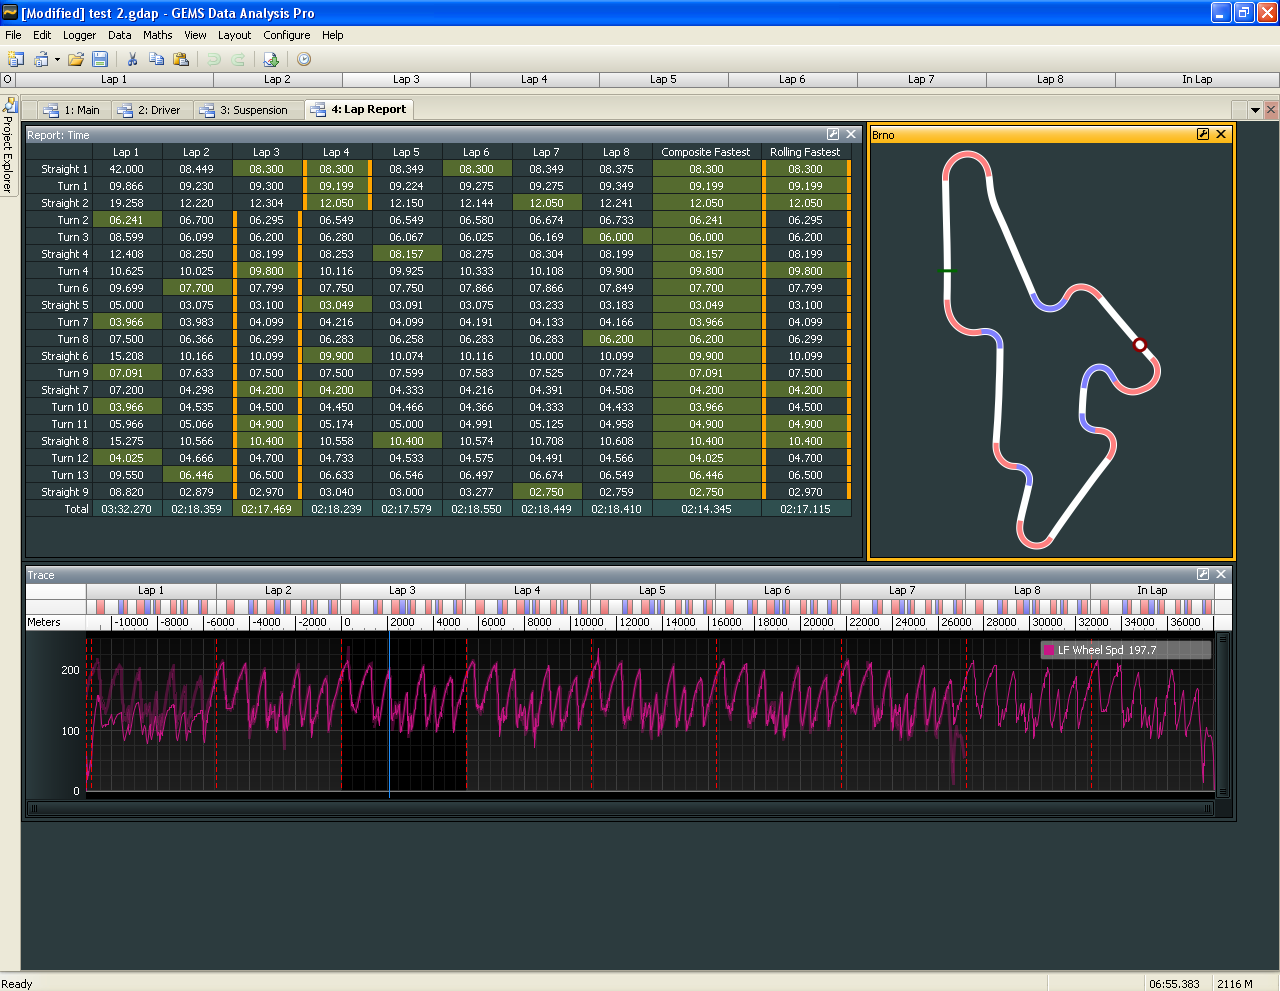Screen dimensions: 1280x991
Task: Close the Report: Time panel
Action: click(x=851, y=134)
